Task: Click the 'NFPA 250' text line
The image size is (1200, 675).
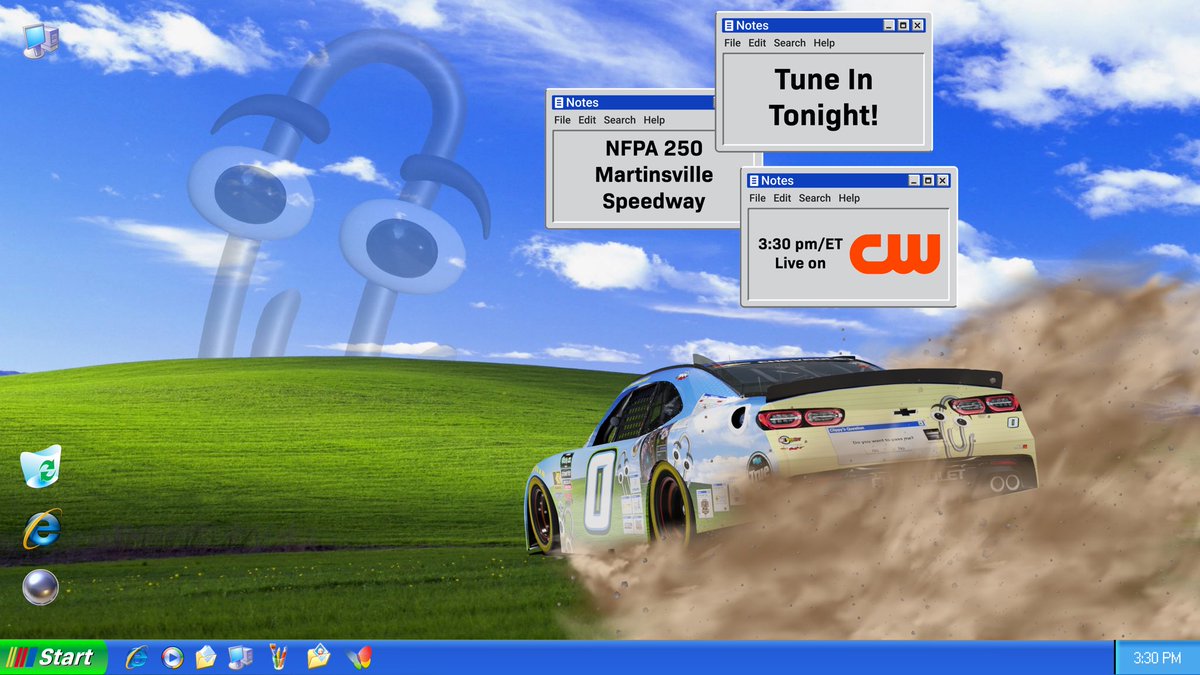Action: pyautogui.click(x=654, y=148)
